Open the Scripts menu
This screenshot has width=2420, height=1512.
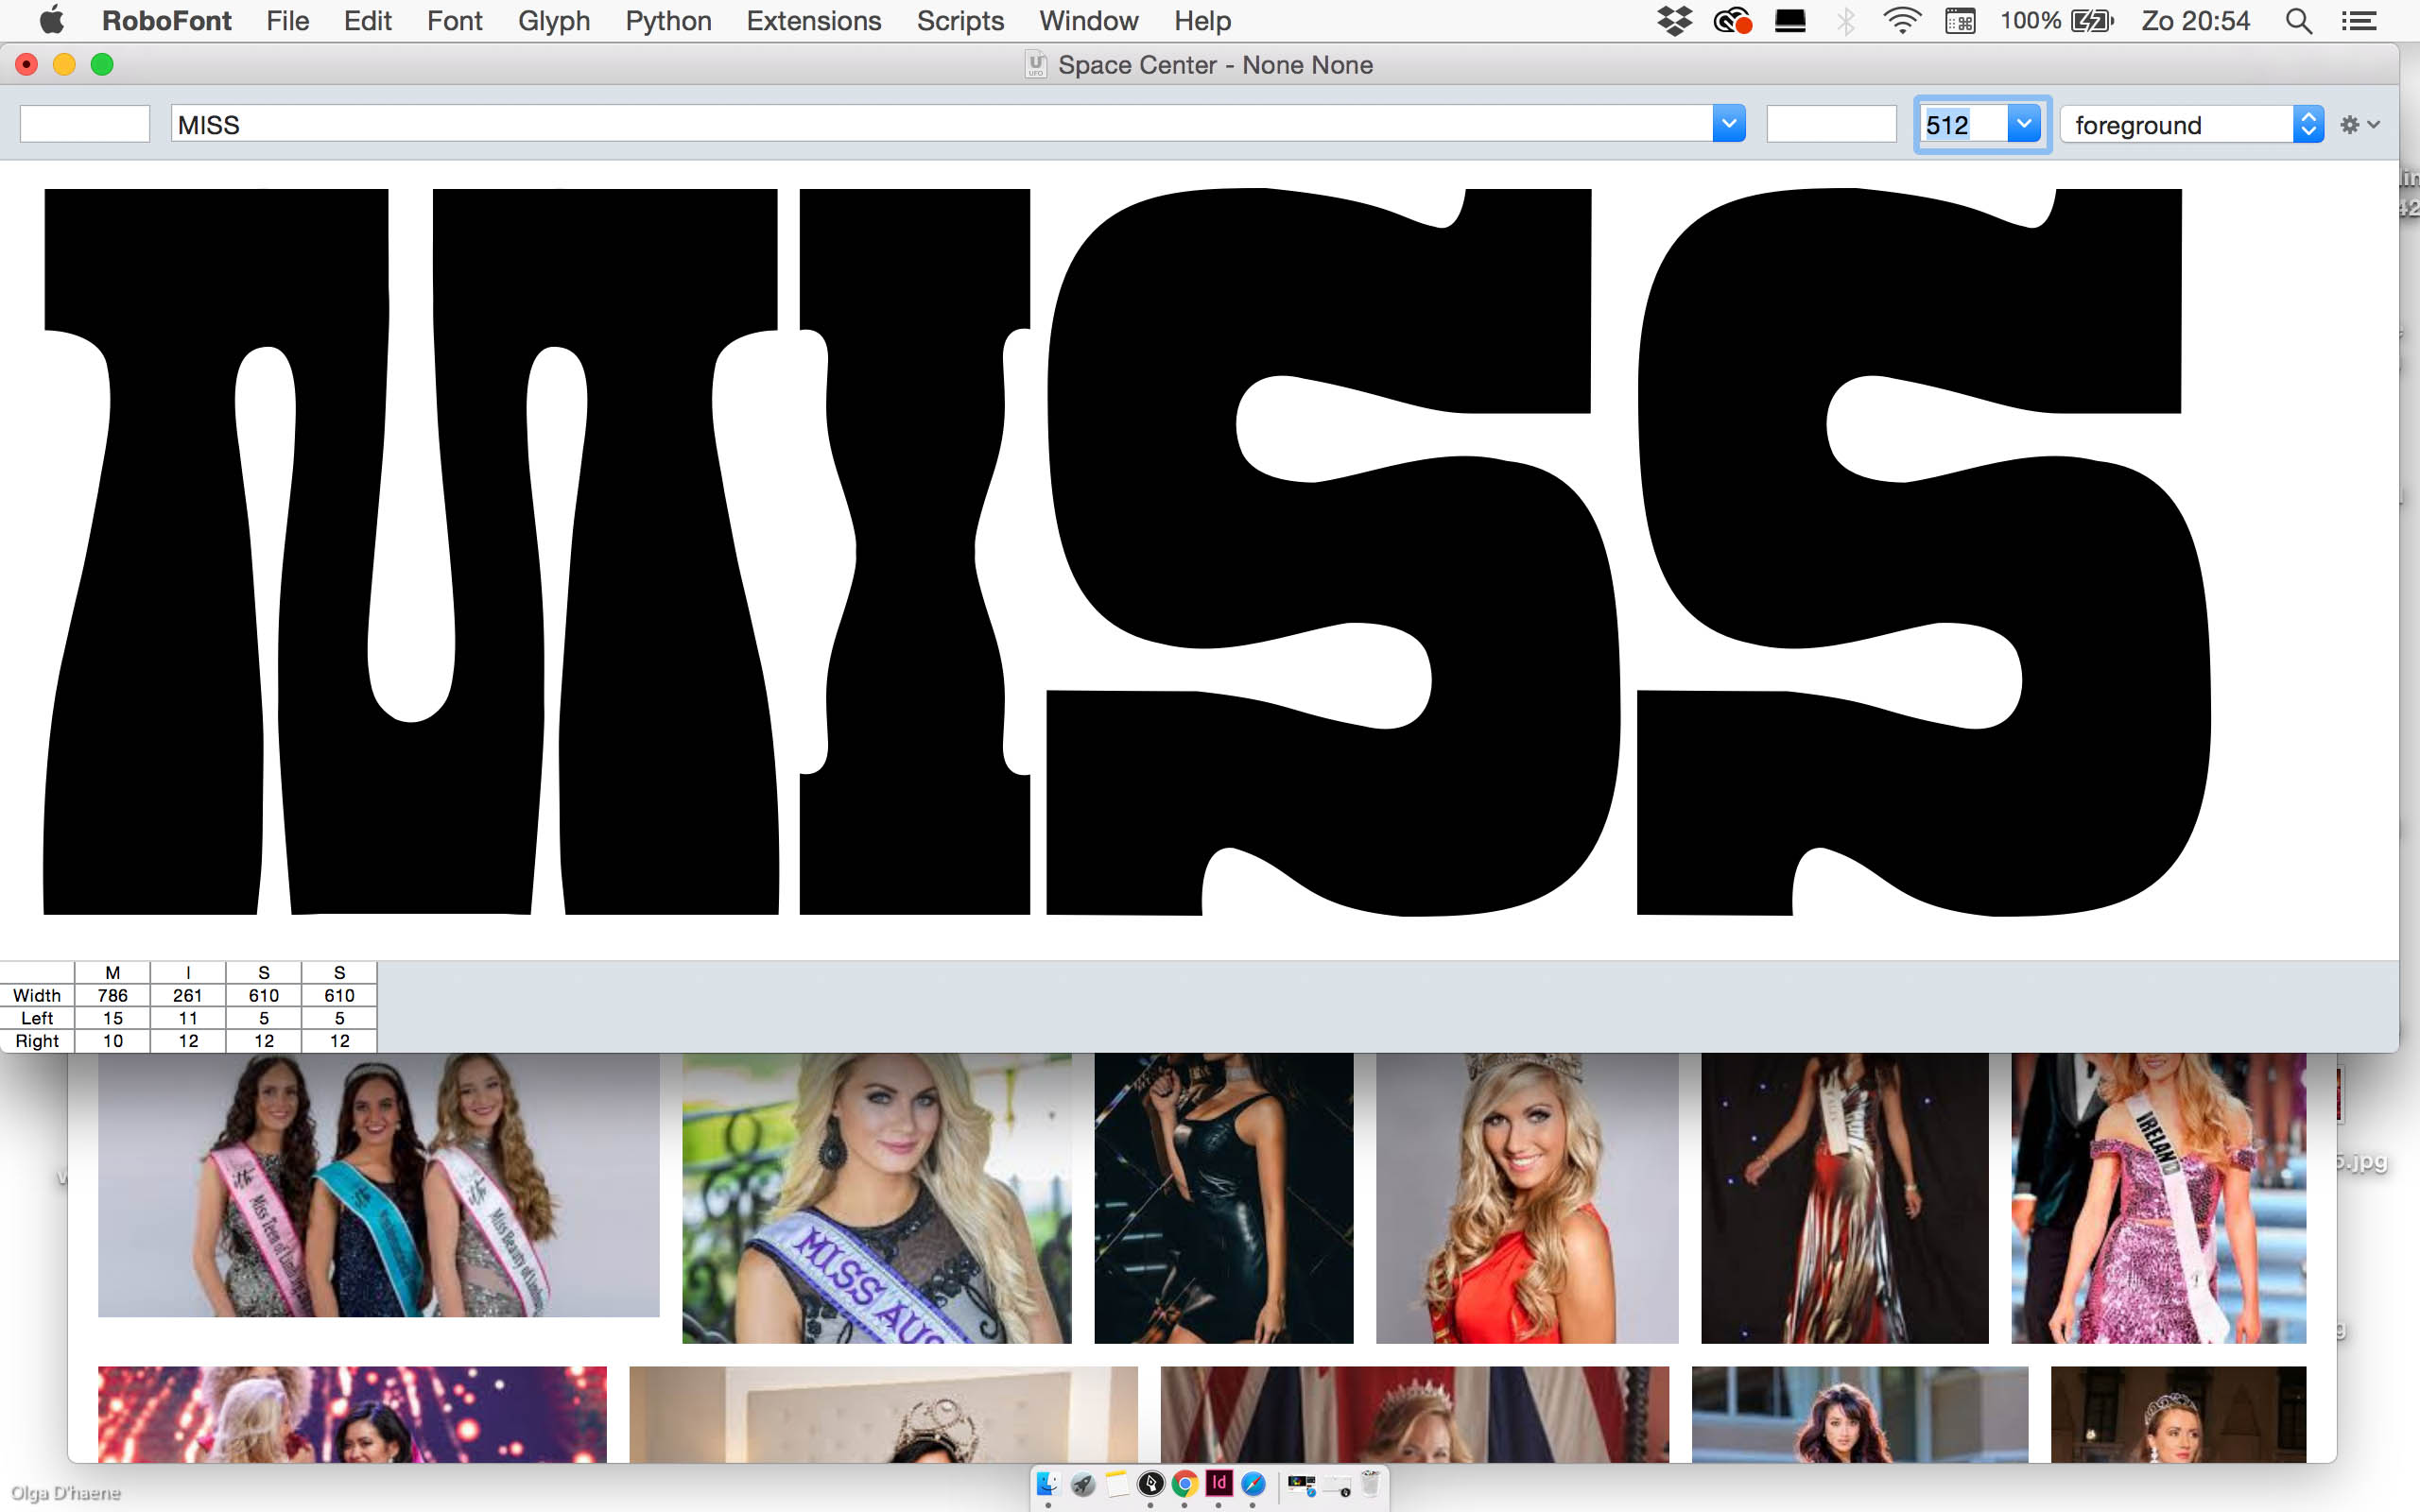click(x=960, y=20)
